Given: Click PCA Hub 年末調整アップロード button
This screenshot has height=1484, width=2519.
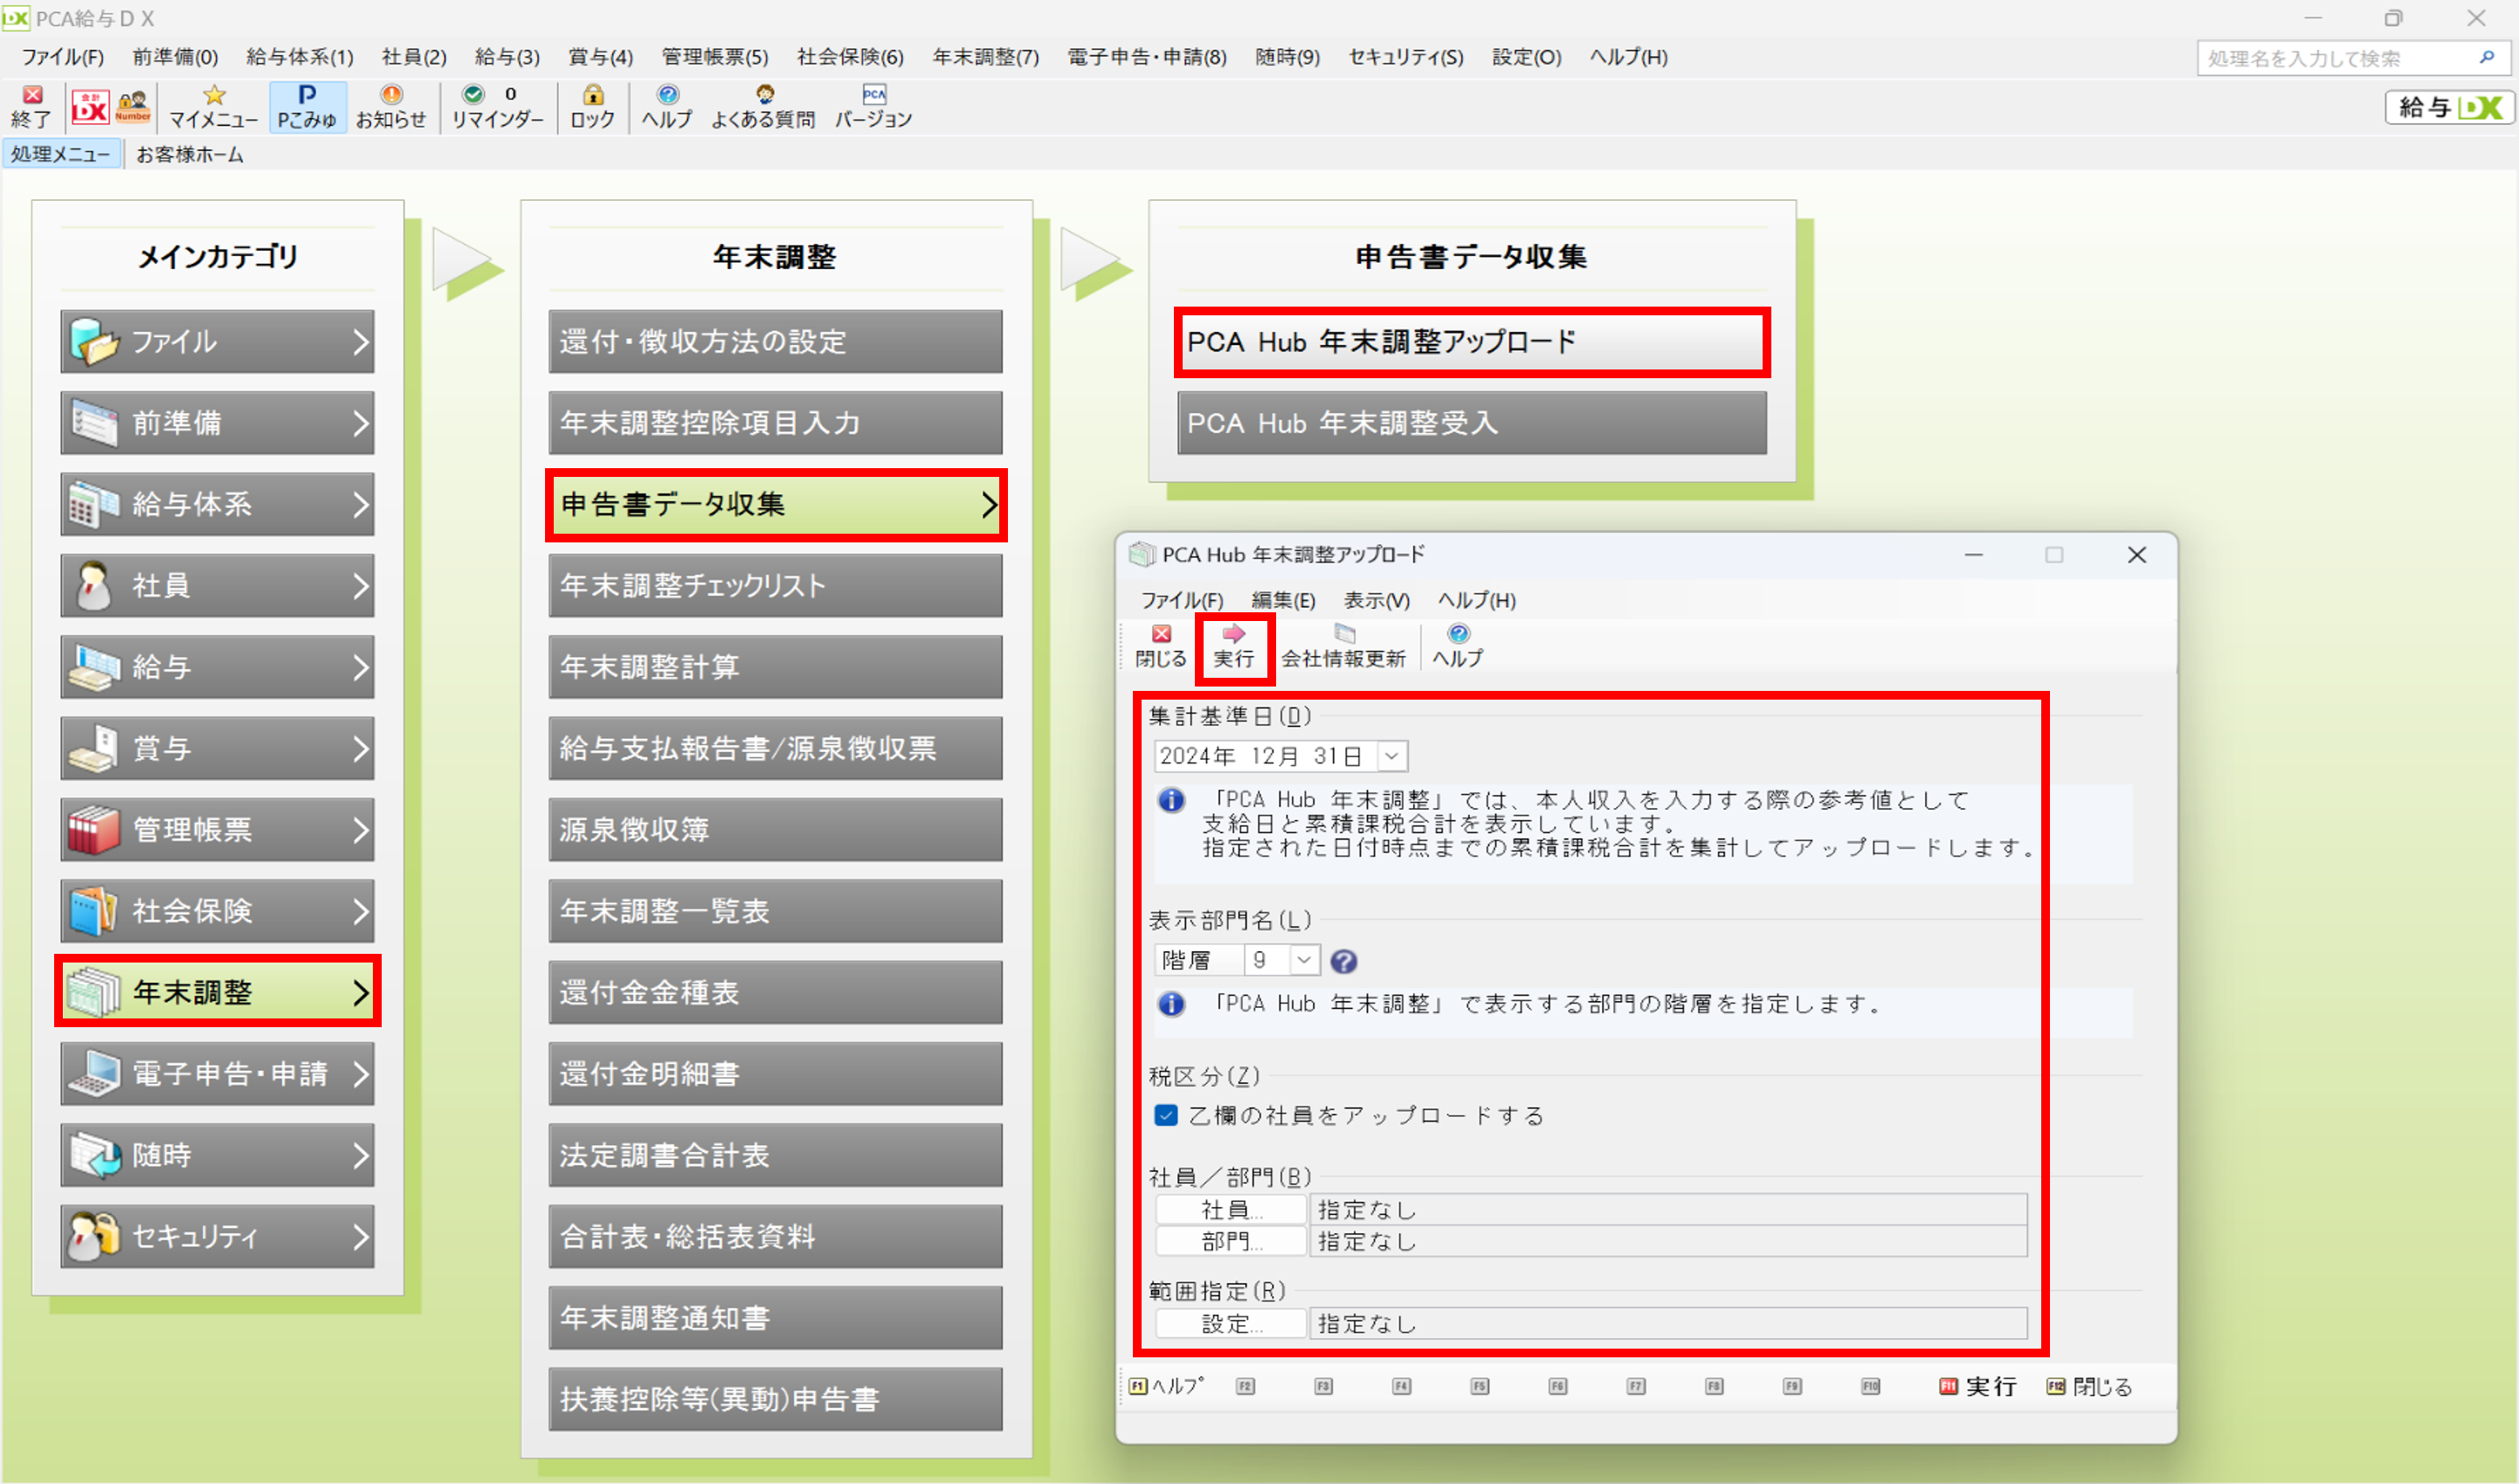Looking at the screenshot, I should tap(1471, 342).
